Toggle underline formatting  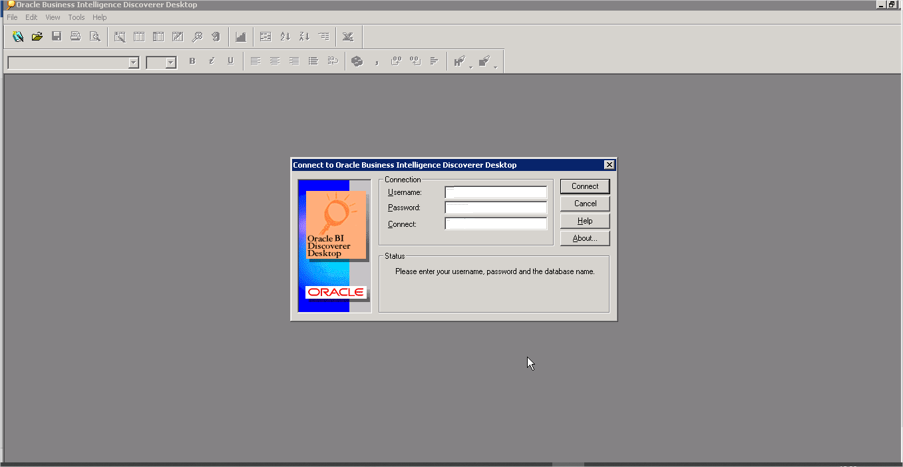pyautogui.click(x=230, y=61)
